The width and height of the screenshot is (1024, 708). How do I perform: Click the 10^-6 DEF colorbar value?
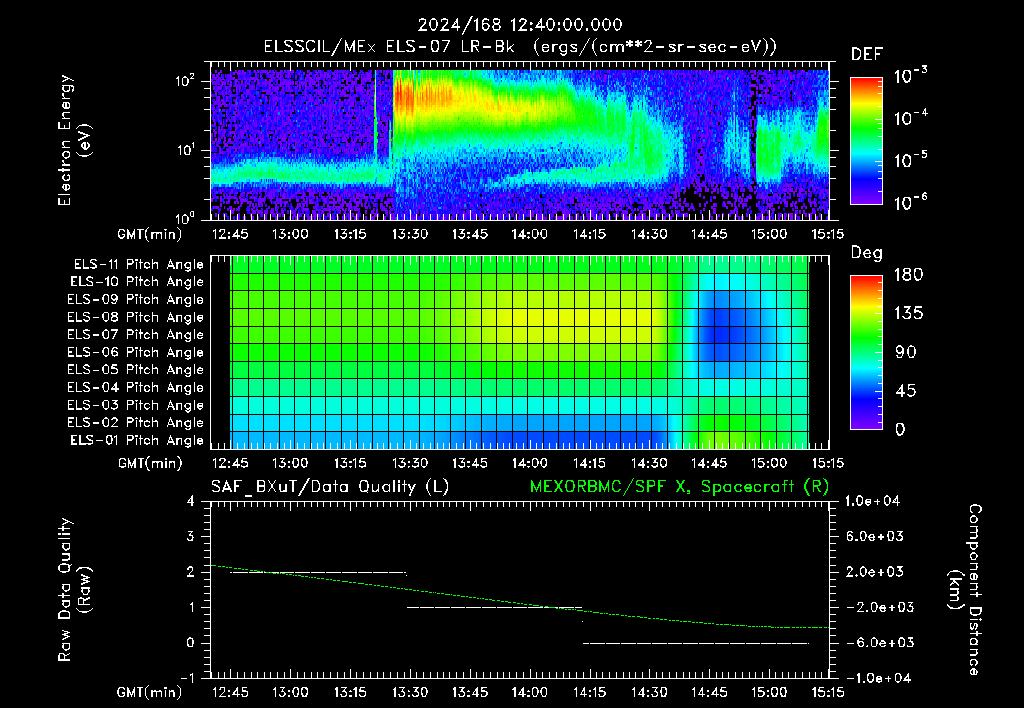[910, 202]
